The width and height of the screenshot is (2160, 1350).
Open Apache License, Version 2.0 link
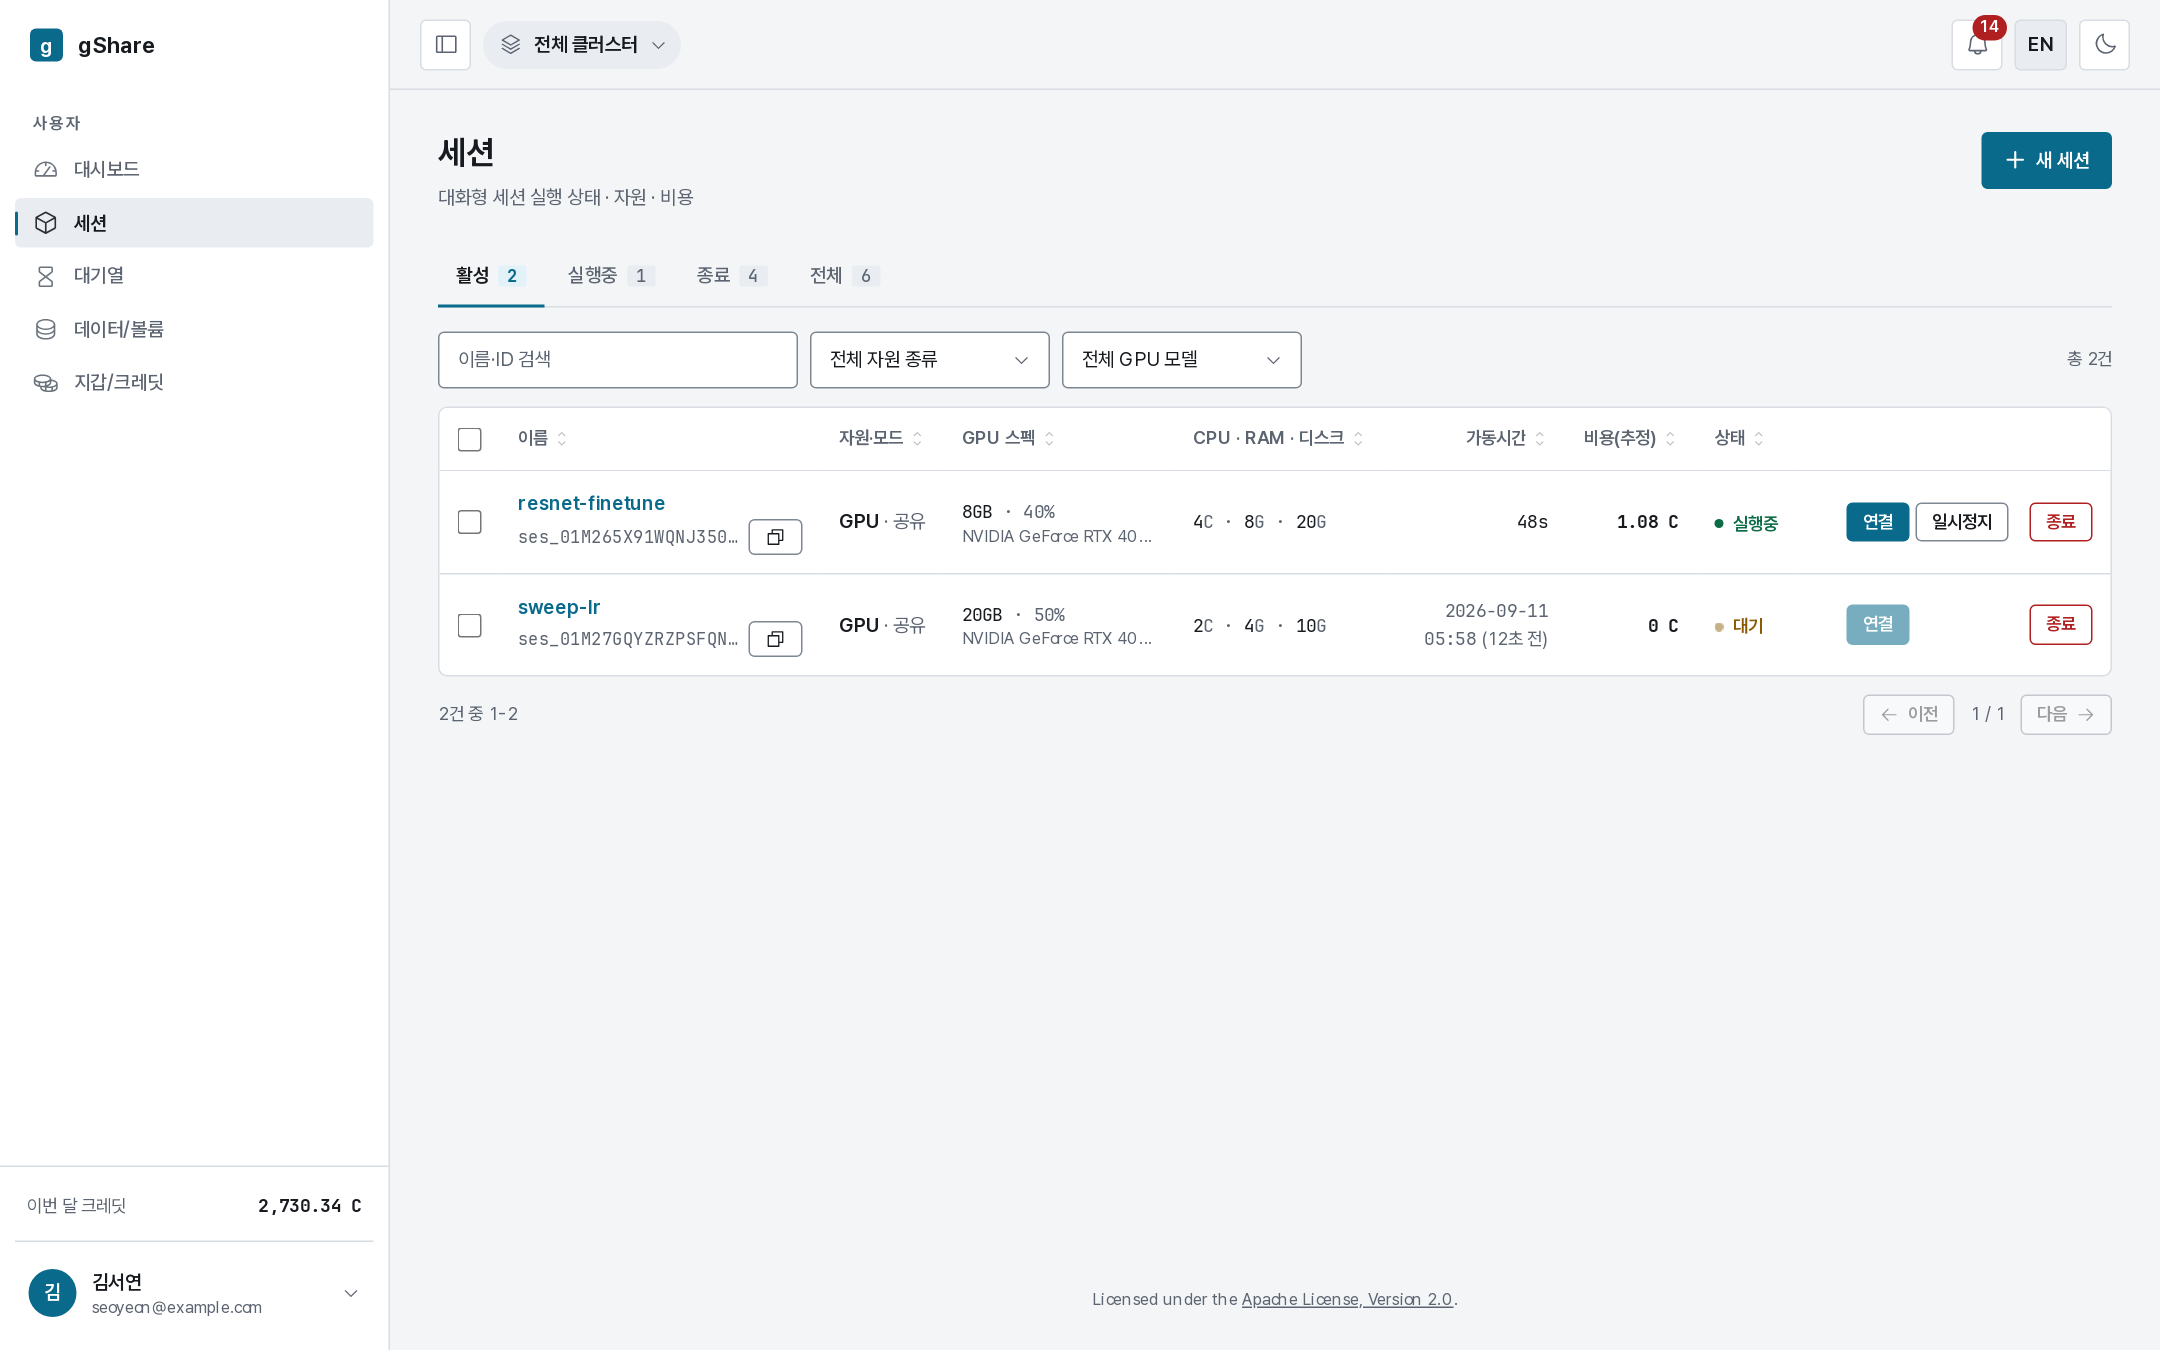(x=1347, y=1299)
